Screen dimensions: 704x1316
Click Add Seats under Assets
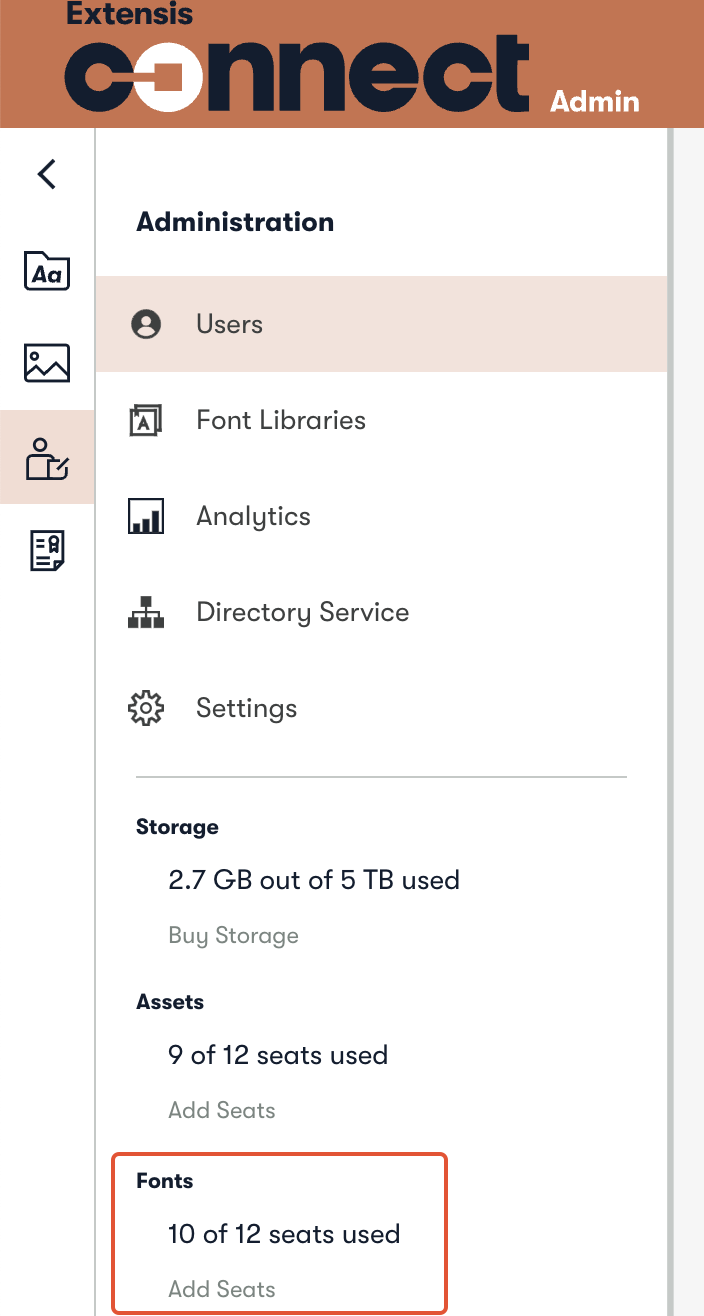click(x=222, y=1110)
